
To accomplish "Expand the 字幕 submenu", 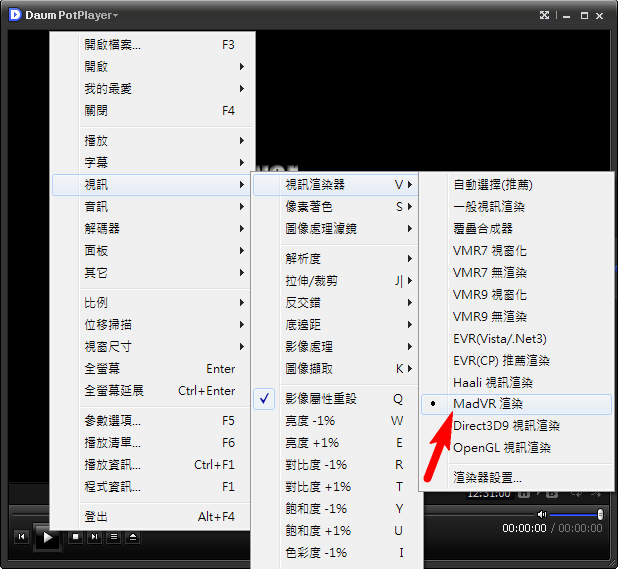I will tap(154, 163).
